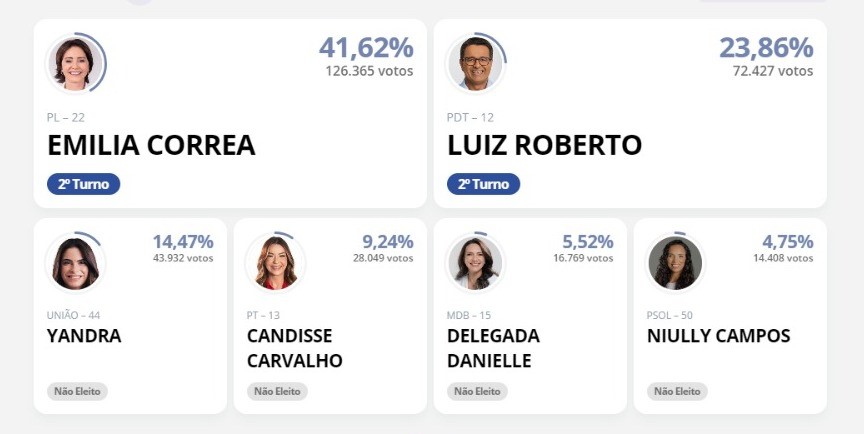Click the LUIZ ROBERTO name heading
Screen dimensions: 864x434
tap(544, 145)
